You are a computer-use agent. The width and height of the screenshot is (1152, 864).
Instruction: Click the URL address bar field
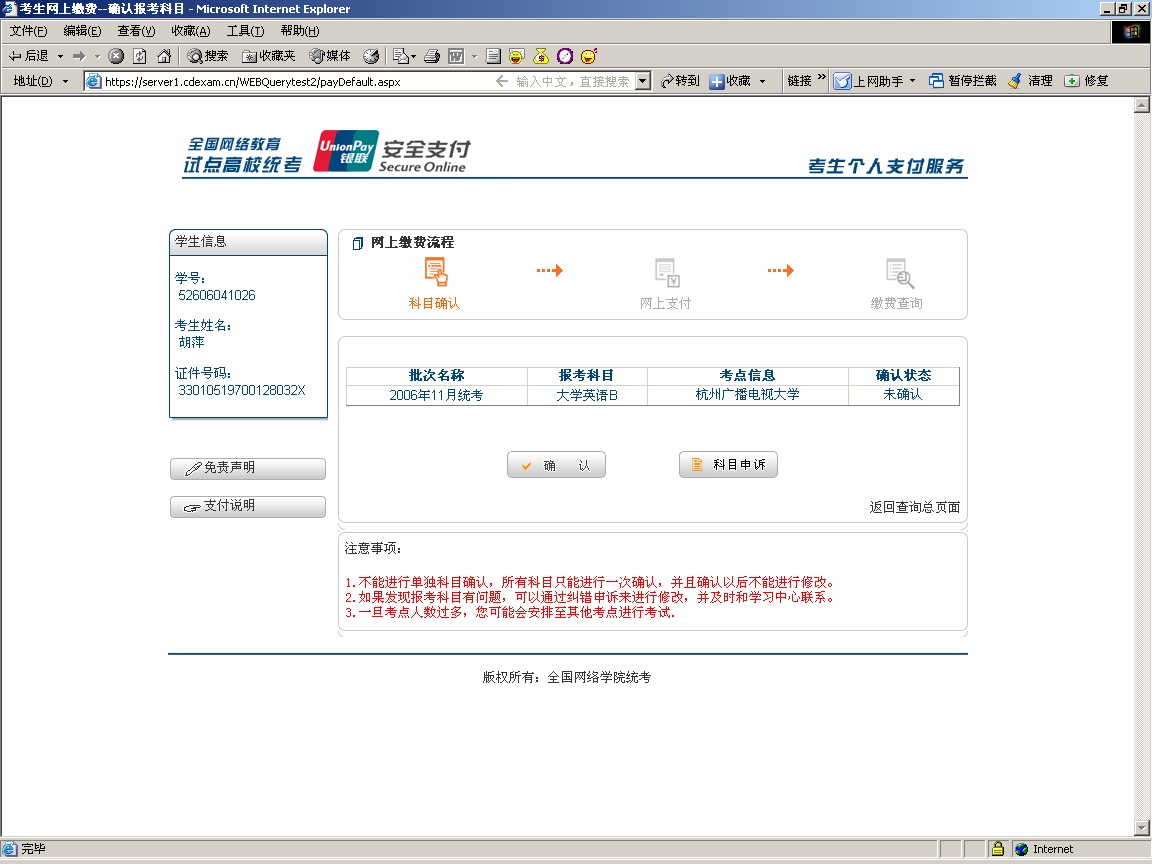coord(290,81)
